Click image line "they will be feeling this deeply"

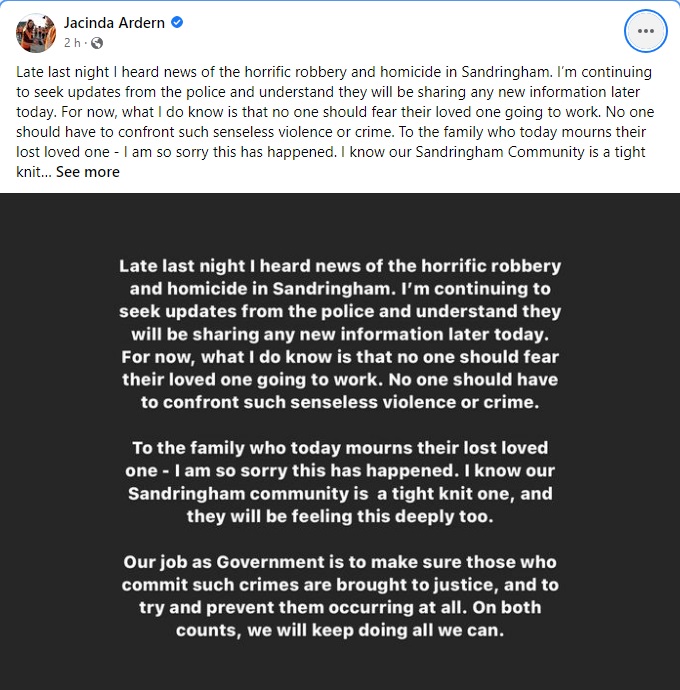[340, 517]
